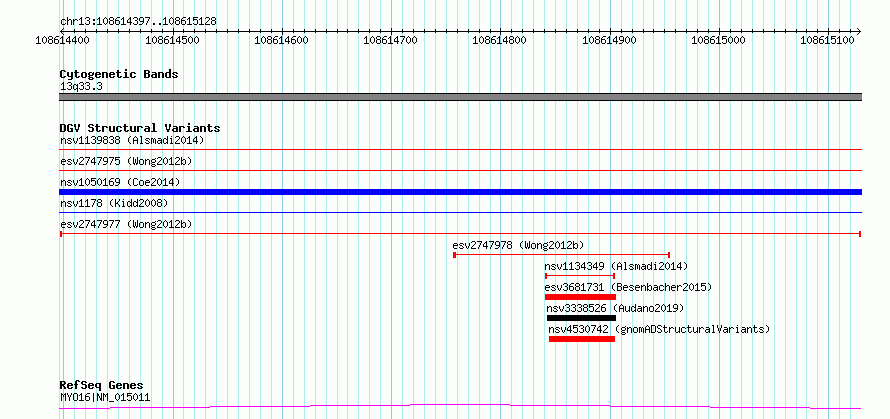The image size is (890, 419).
Task: Click the black nsv3338526 variant bar
Action: pos(581,318)
